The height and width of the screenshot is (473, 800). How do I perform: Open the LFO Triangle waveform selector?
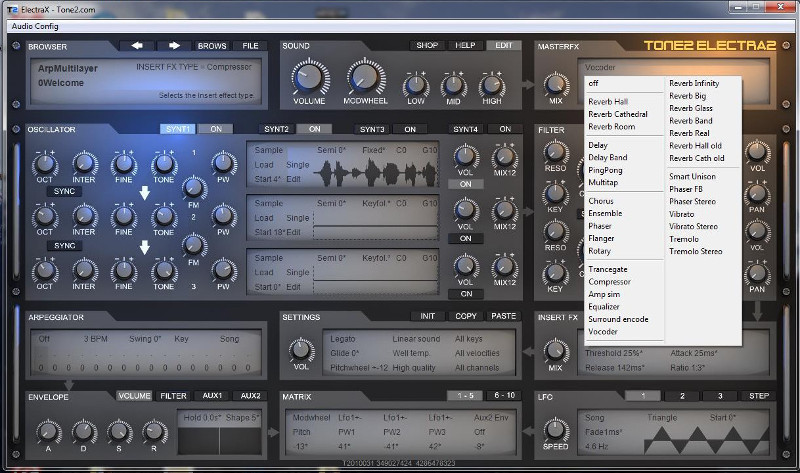click(662, 417)
